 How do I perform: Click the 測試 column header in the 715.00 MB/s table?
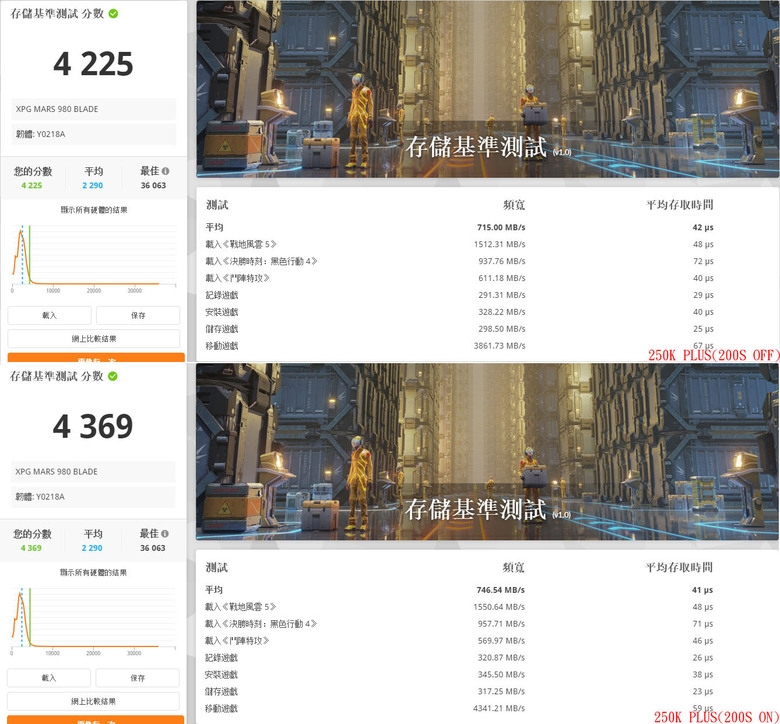point(217,205)
